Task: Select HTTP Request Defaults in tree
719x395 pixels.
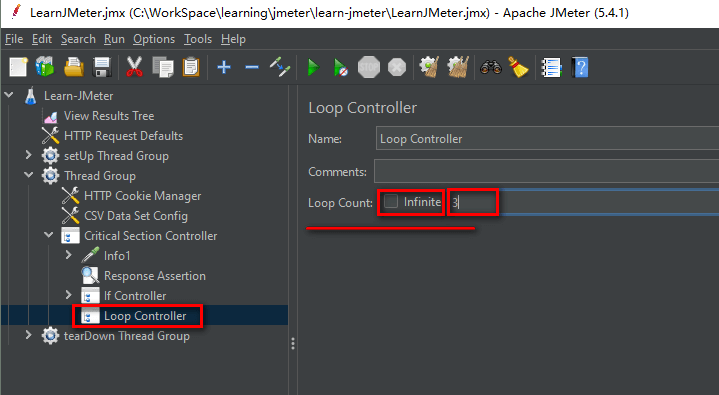Action: [123, 136]
